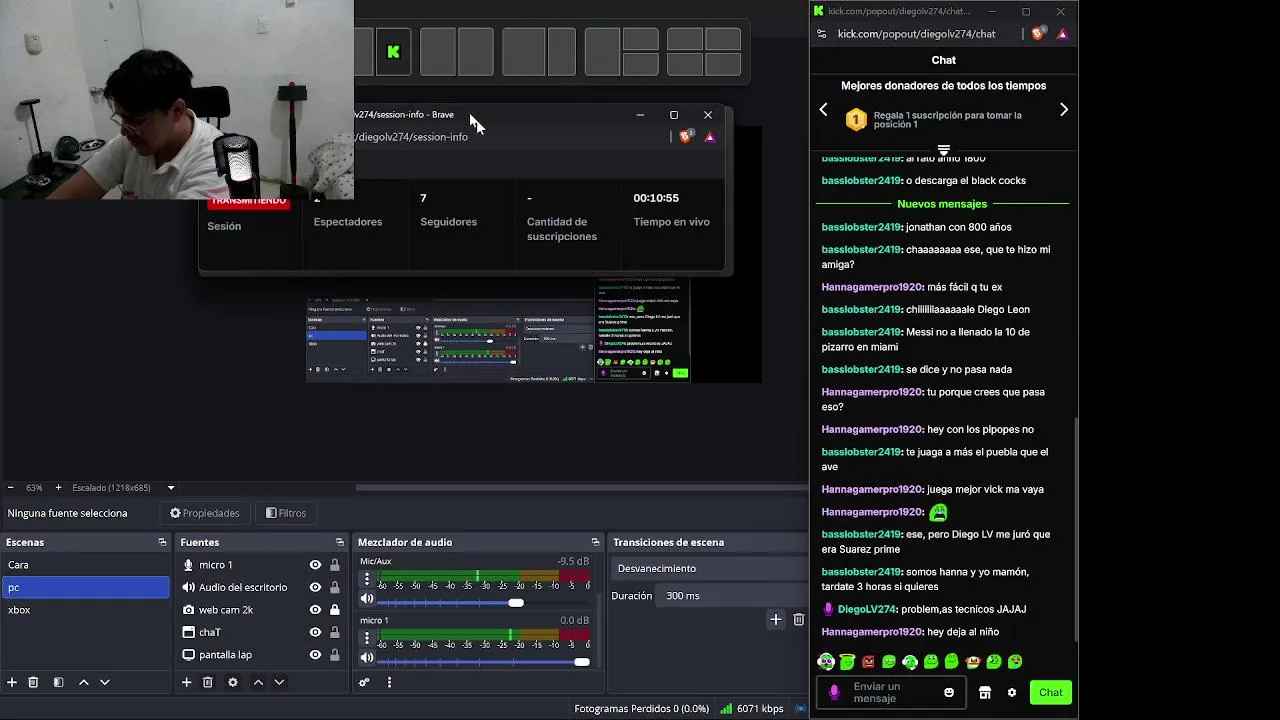Viewport: 1280px width, 720px height.
Task: Click the Propiedades button
Action: click(204, 513)
